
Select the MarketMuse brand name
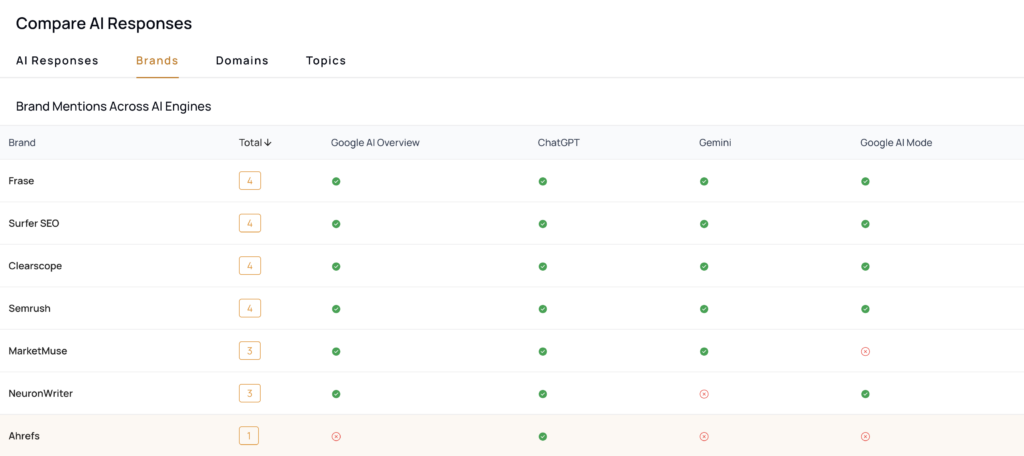[38, 351]
